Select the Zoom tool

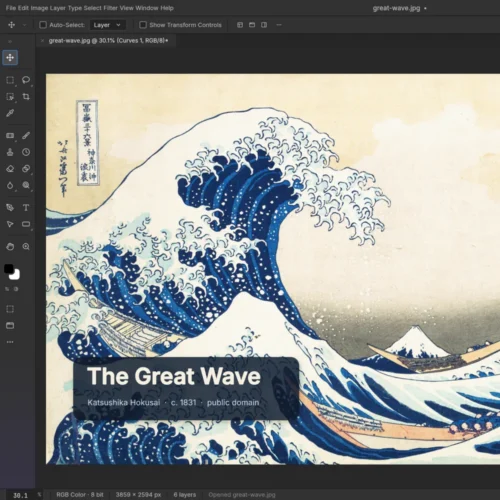26,247
